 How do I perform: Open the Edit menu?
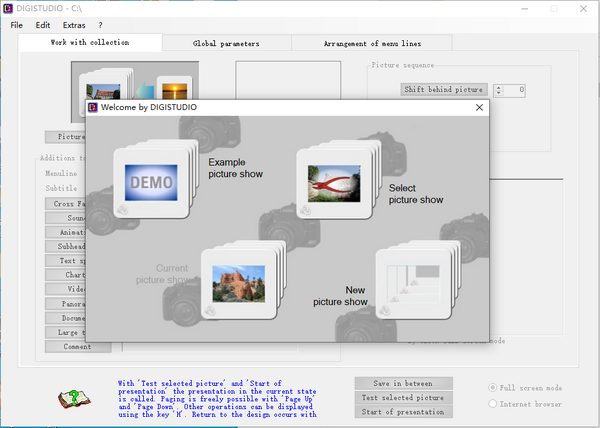(43, 25)
